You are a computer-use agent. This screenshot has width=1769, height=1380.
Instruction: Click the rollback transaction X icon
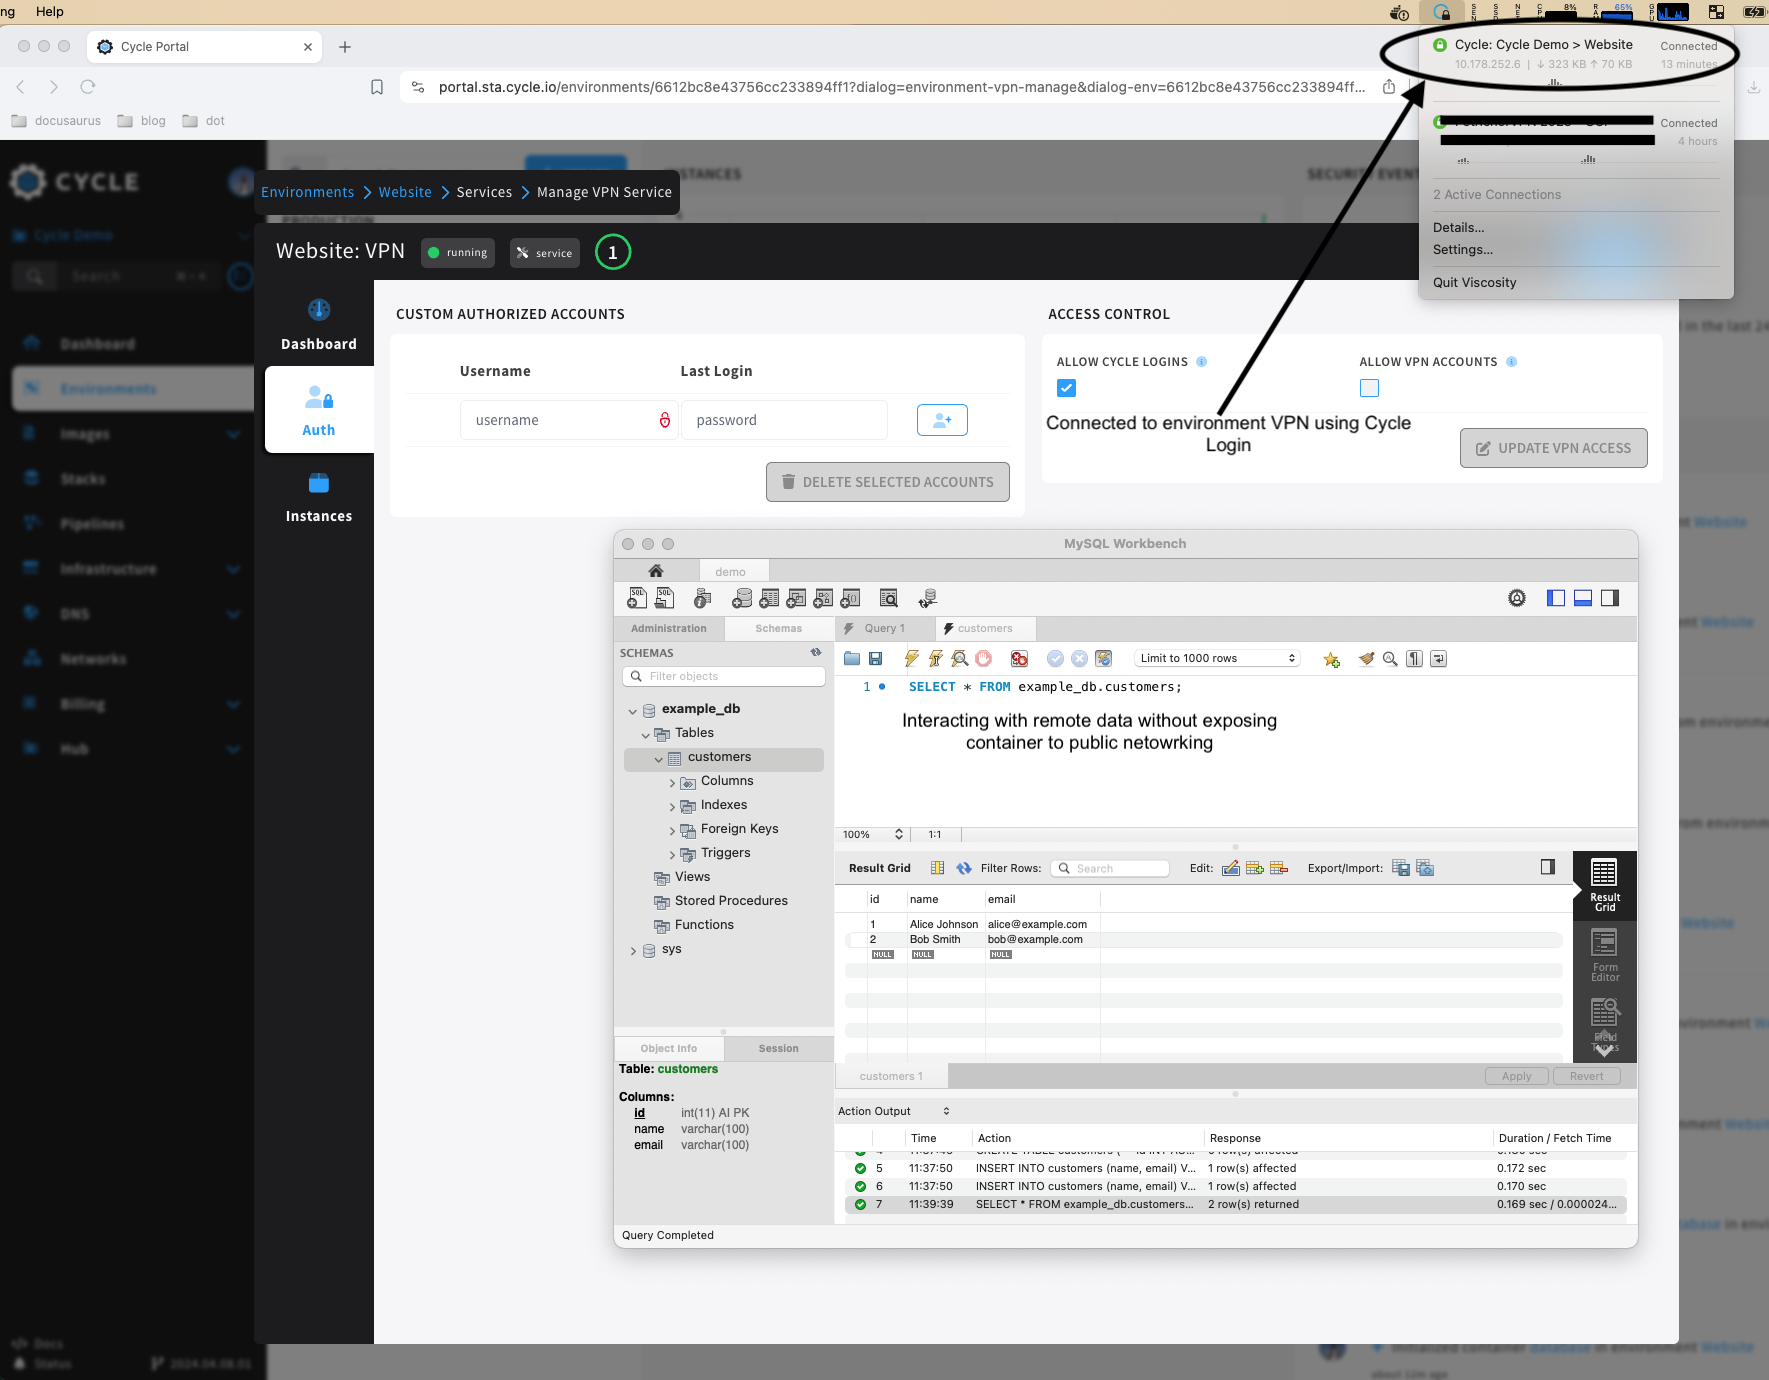pyautogui.click(x=1079, y=658)
